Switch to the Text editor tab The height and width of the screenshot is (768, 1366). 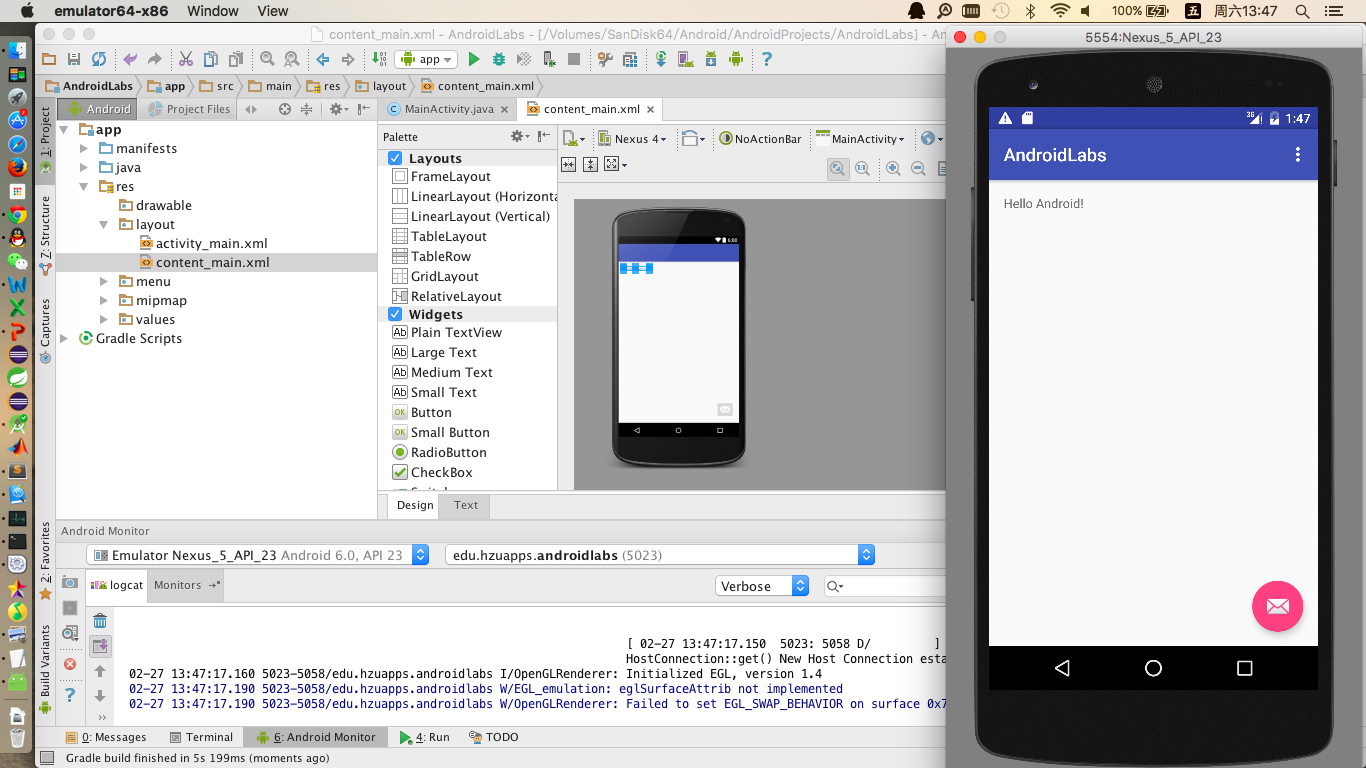point(466,505)
